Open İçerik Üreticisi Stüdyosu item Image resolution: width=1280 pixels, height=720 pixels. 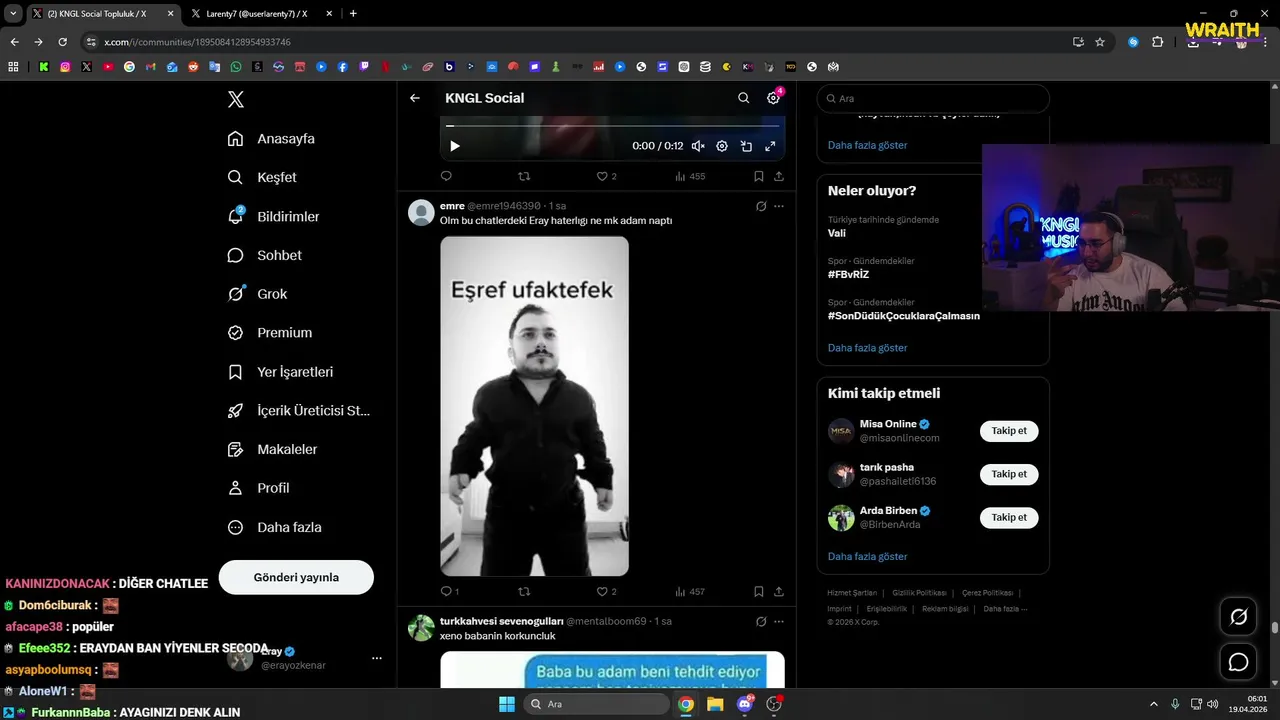click(x=298, y=411)
